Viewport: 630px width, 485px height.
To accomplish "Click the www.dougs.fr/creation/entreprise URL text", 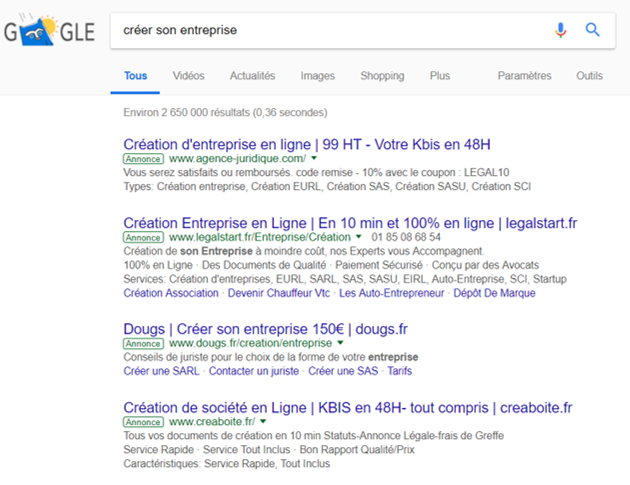I will point(250,343).
